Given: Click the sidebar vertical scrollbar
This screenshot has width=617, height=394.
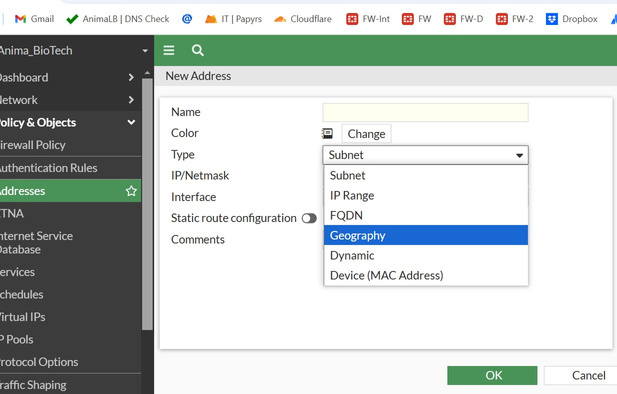Looking at the screenshot, I should pos(147,204).
